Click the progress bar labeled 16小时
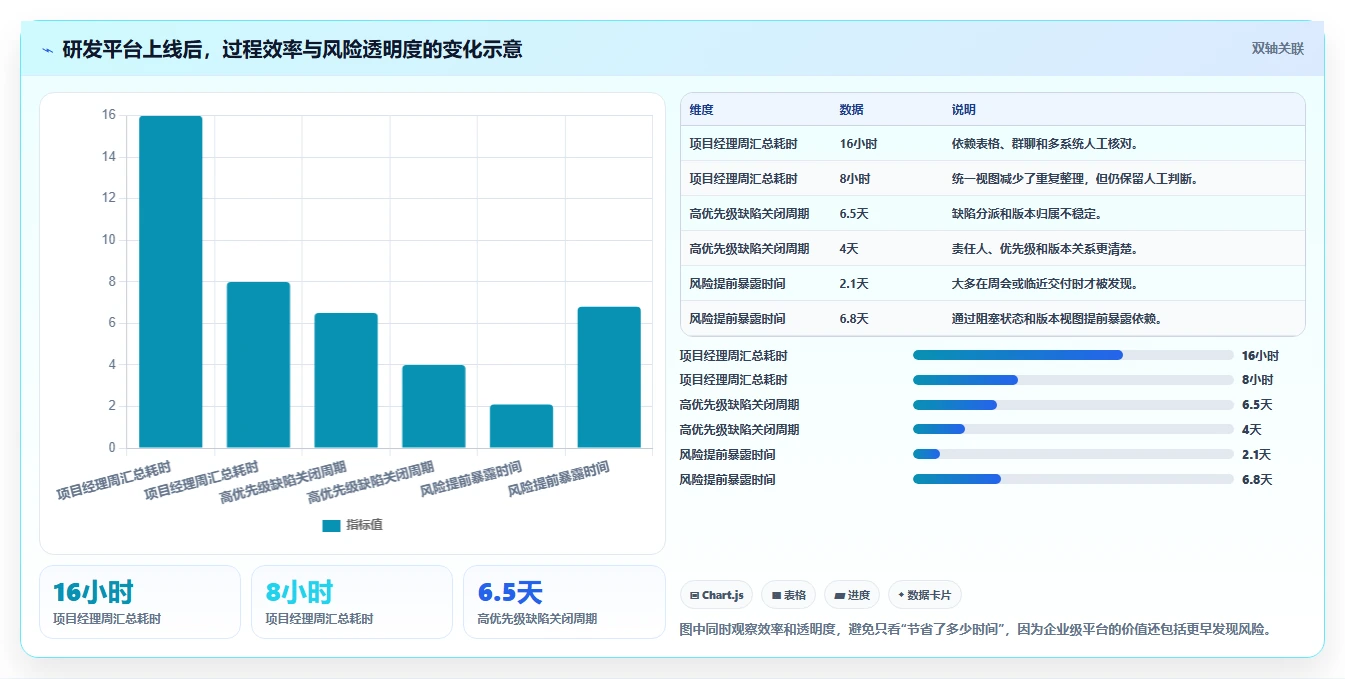Viewport: 1345px width, 679px height. click(1073, 355)
